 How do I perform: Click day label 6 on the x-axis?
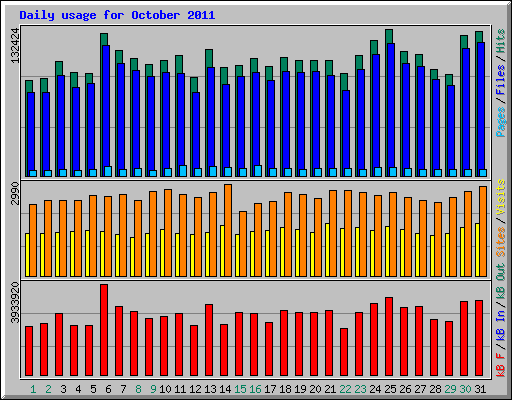coord(108,389)
